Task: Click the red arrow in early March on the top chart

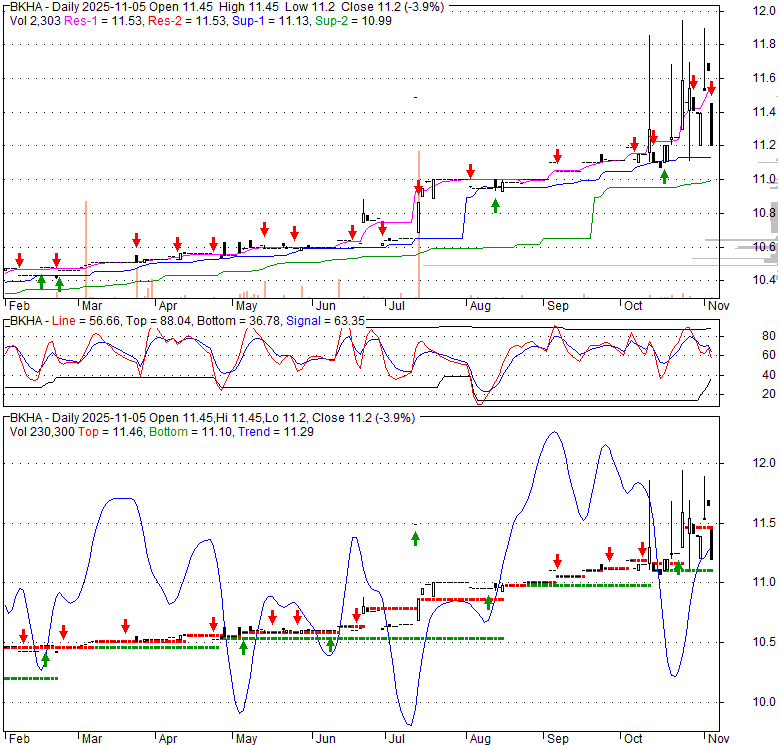Action: (136, 240)
